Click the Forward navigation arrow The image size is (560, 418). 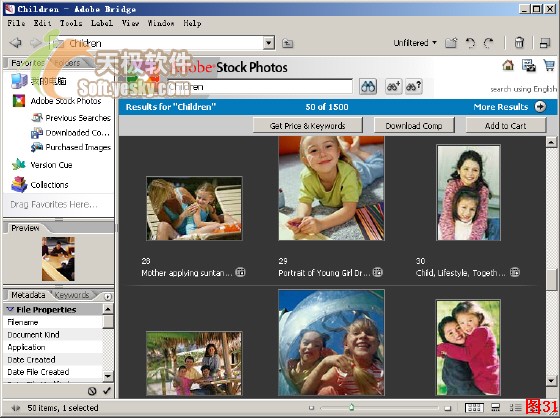[35, 43]
